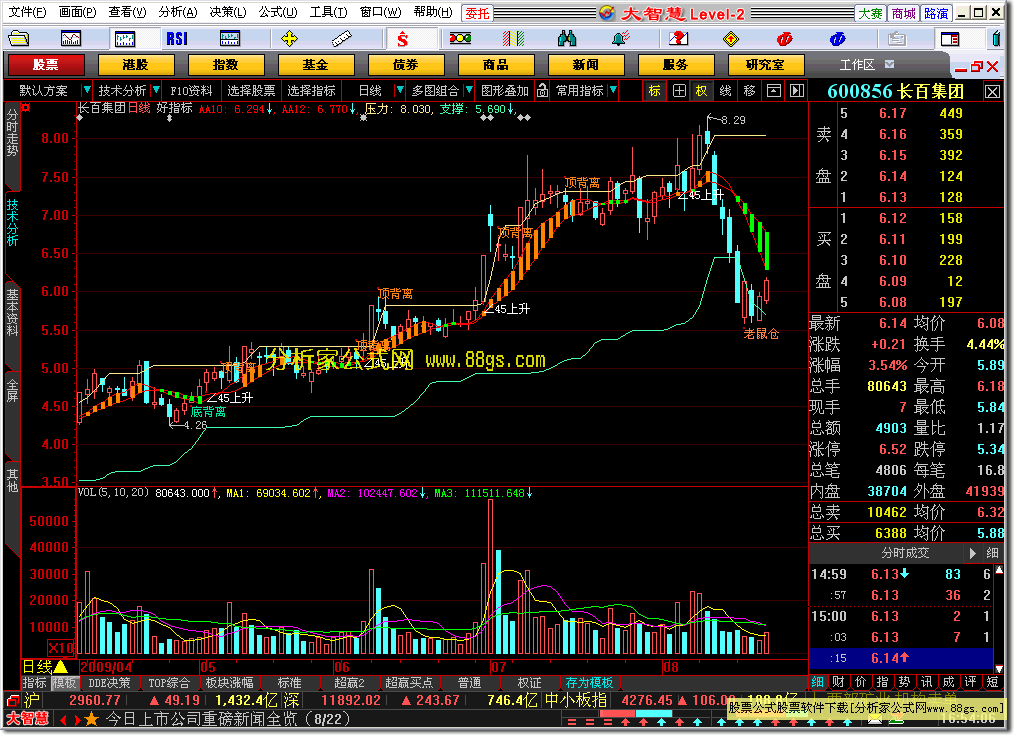Open the 分析(A) menu
Viewport: 1017px width, 737px height.
(178, 12)
